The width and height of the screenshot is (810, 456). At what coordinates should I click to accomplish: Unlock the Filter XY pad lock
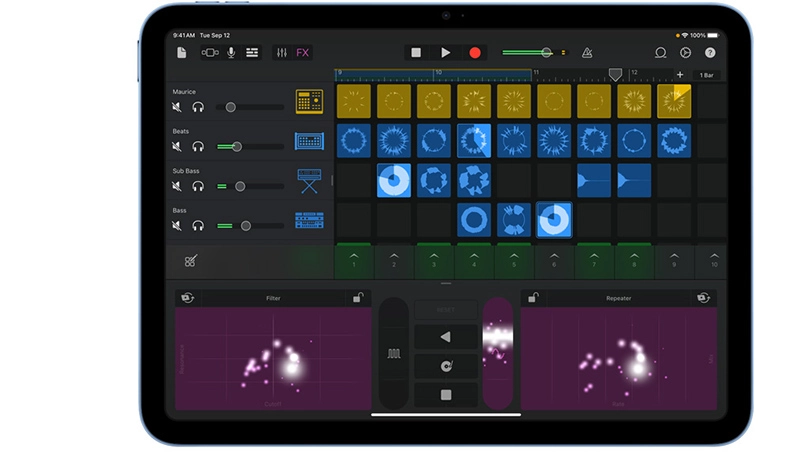coord(358,298)
